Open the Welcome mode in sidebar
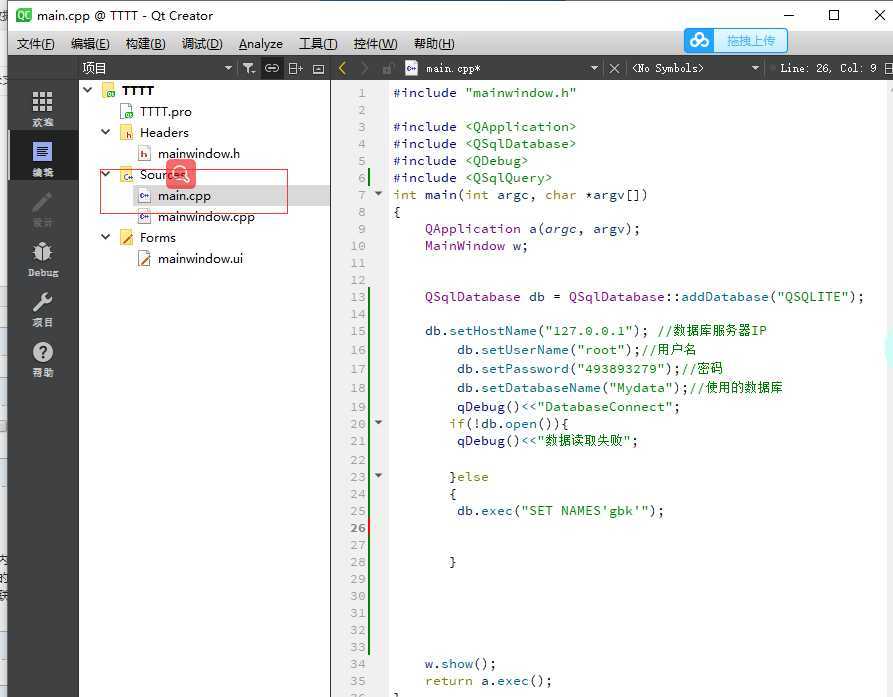The width and height of the screenshot is (893, 697). coord(43,108)
